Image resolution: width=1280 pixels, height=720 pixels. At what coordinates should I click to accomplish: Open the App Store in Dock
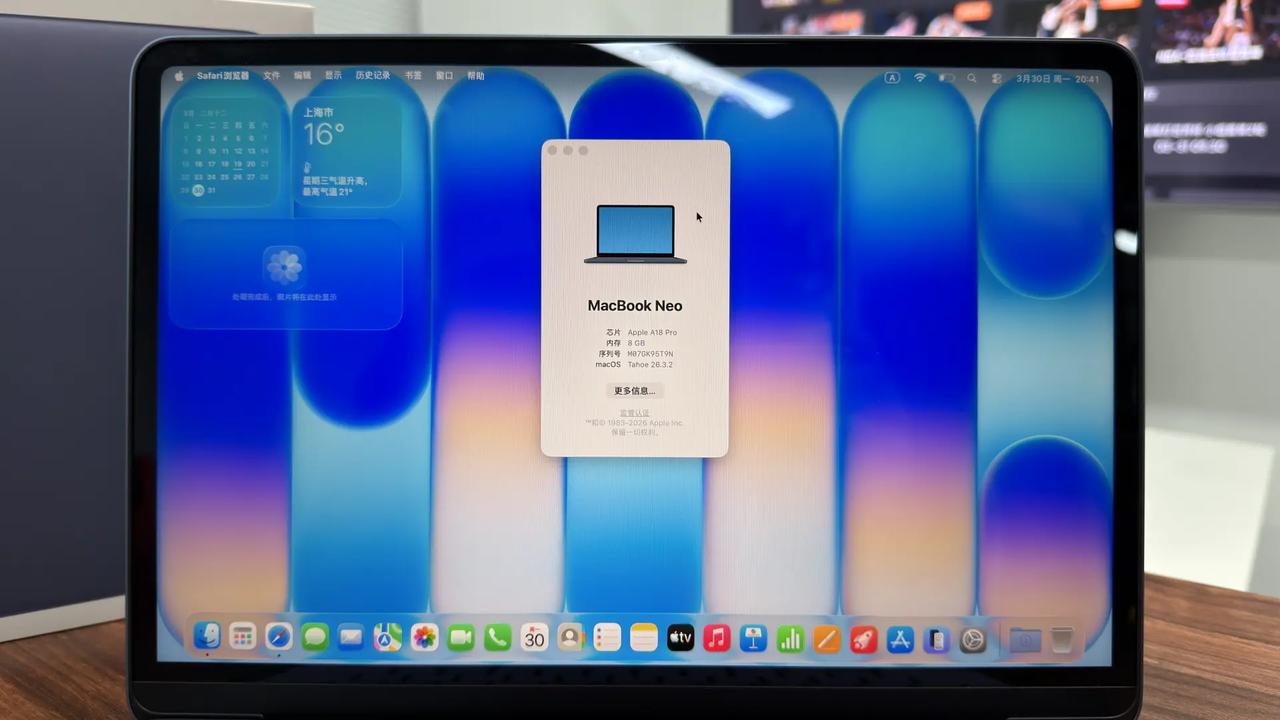(x=900, y=639)
